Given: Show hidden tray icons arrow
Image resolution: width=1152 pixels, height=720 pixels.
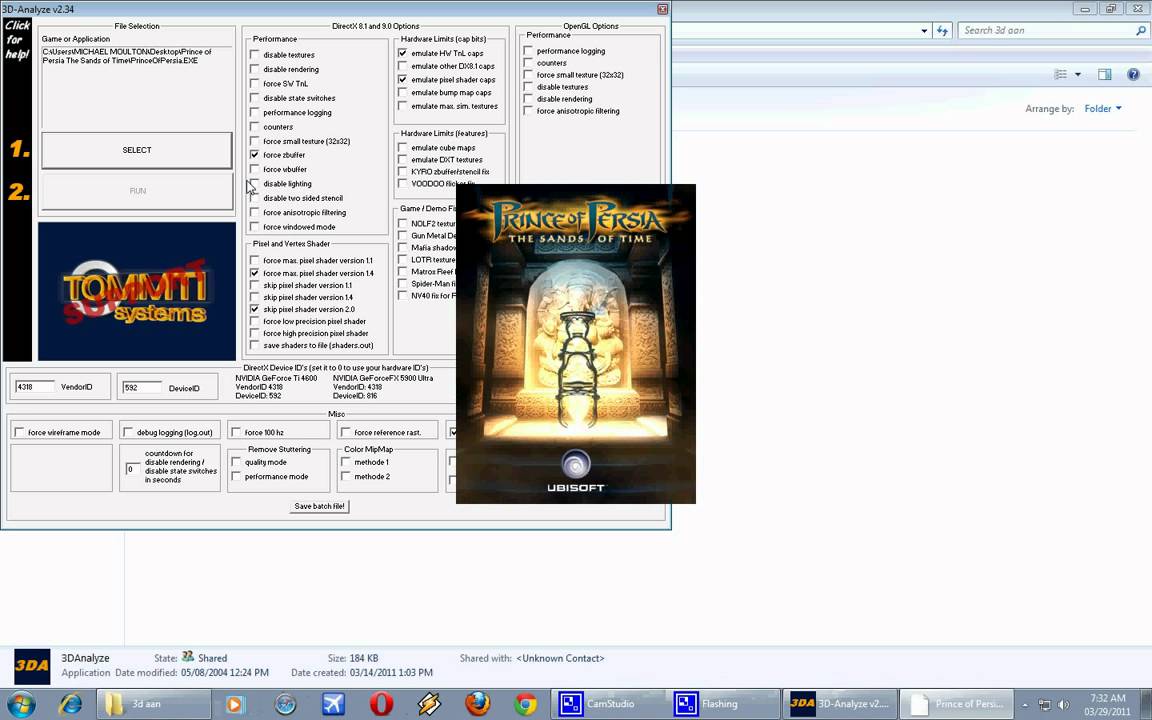Looking at the screenshot, I should [1025, 705].
